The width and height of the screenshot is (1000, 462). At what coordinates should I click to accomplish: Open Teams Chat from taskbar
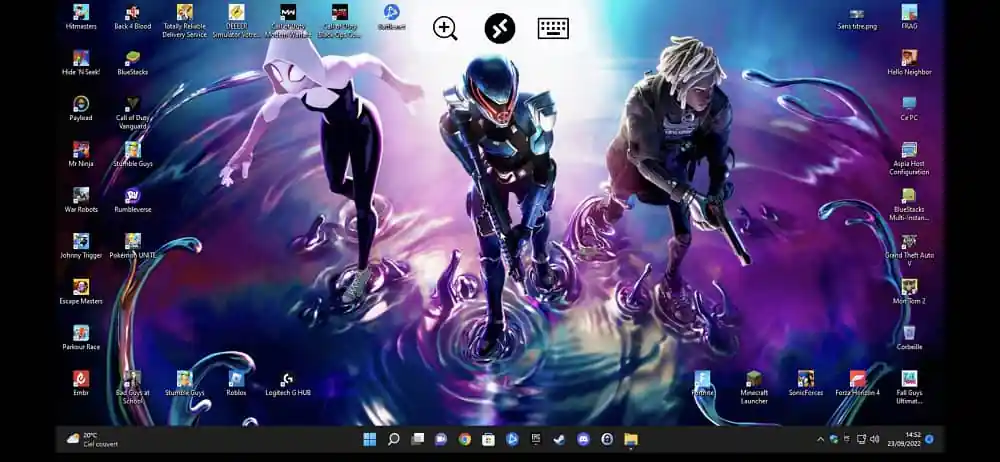(441, 439)
